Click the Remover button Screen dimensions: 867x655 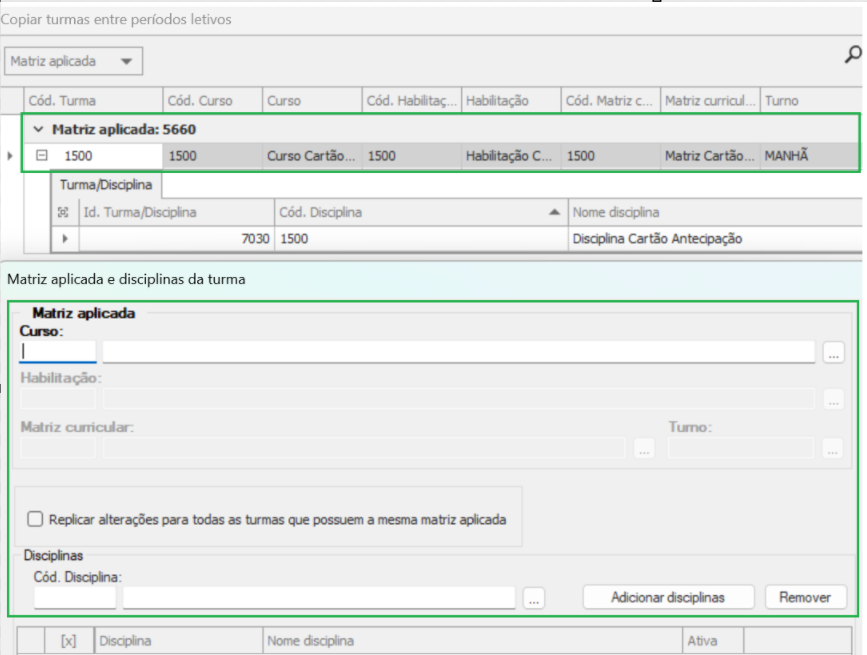point(805,598)
